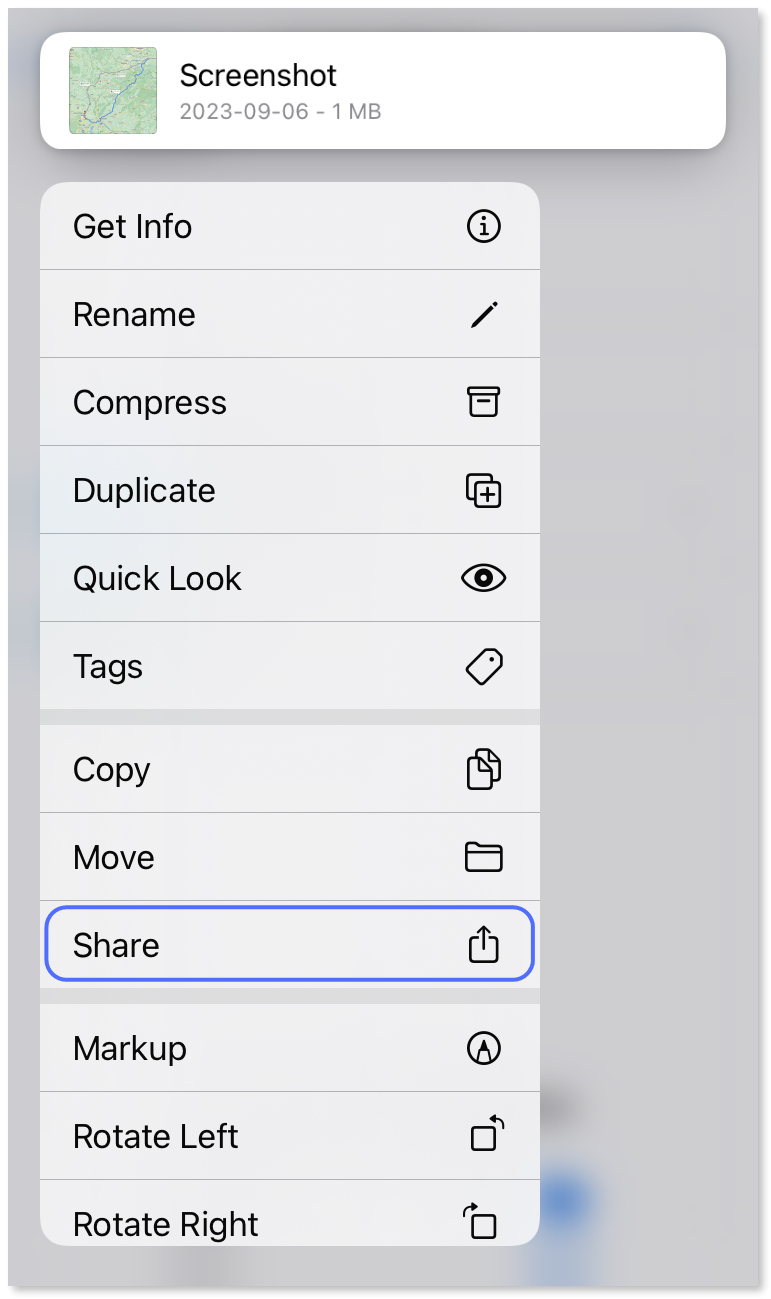
Task: Select the Markup pen-in-circle icon
Action: point(483,1048)
